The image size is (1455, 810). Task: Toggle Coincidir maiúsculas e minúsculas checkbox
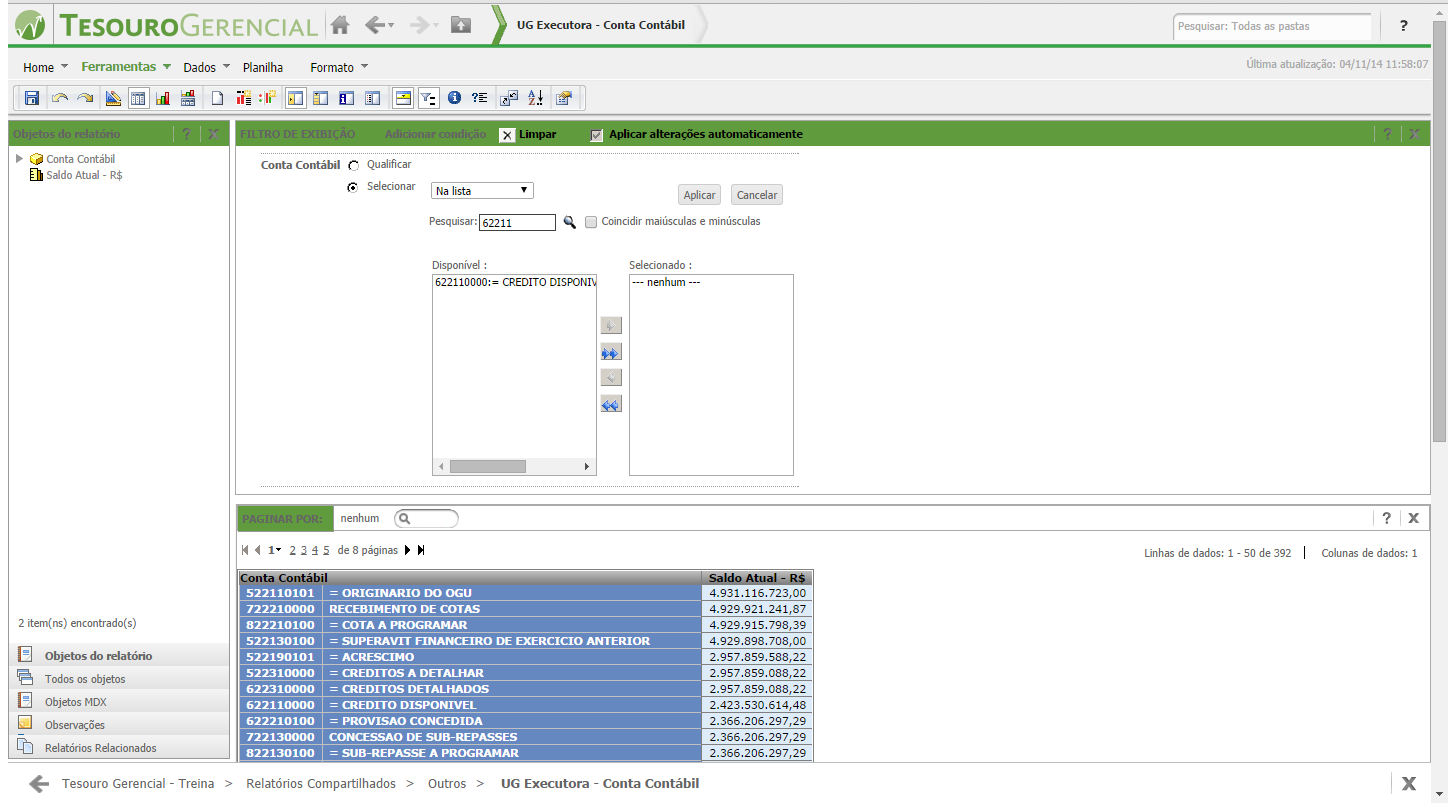coord(591,222)
